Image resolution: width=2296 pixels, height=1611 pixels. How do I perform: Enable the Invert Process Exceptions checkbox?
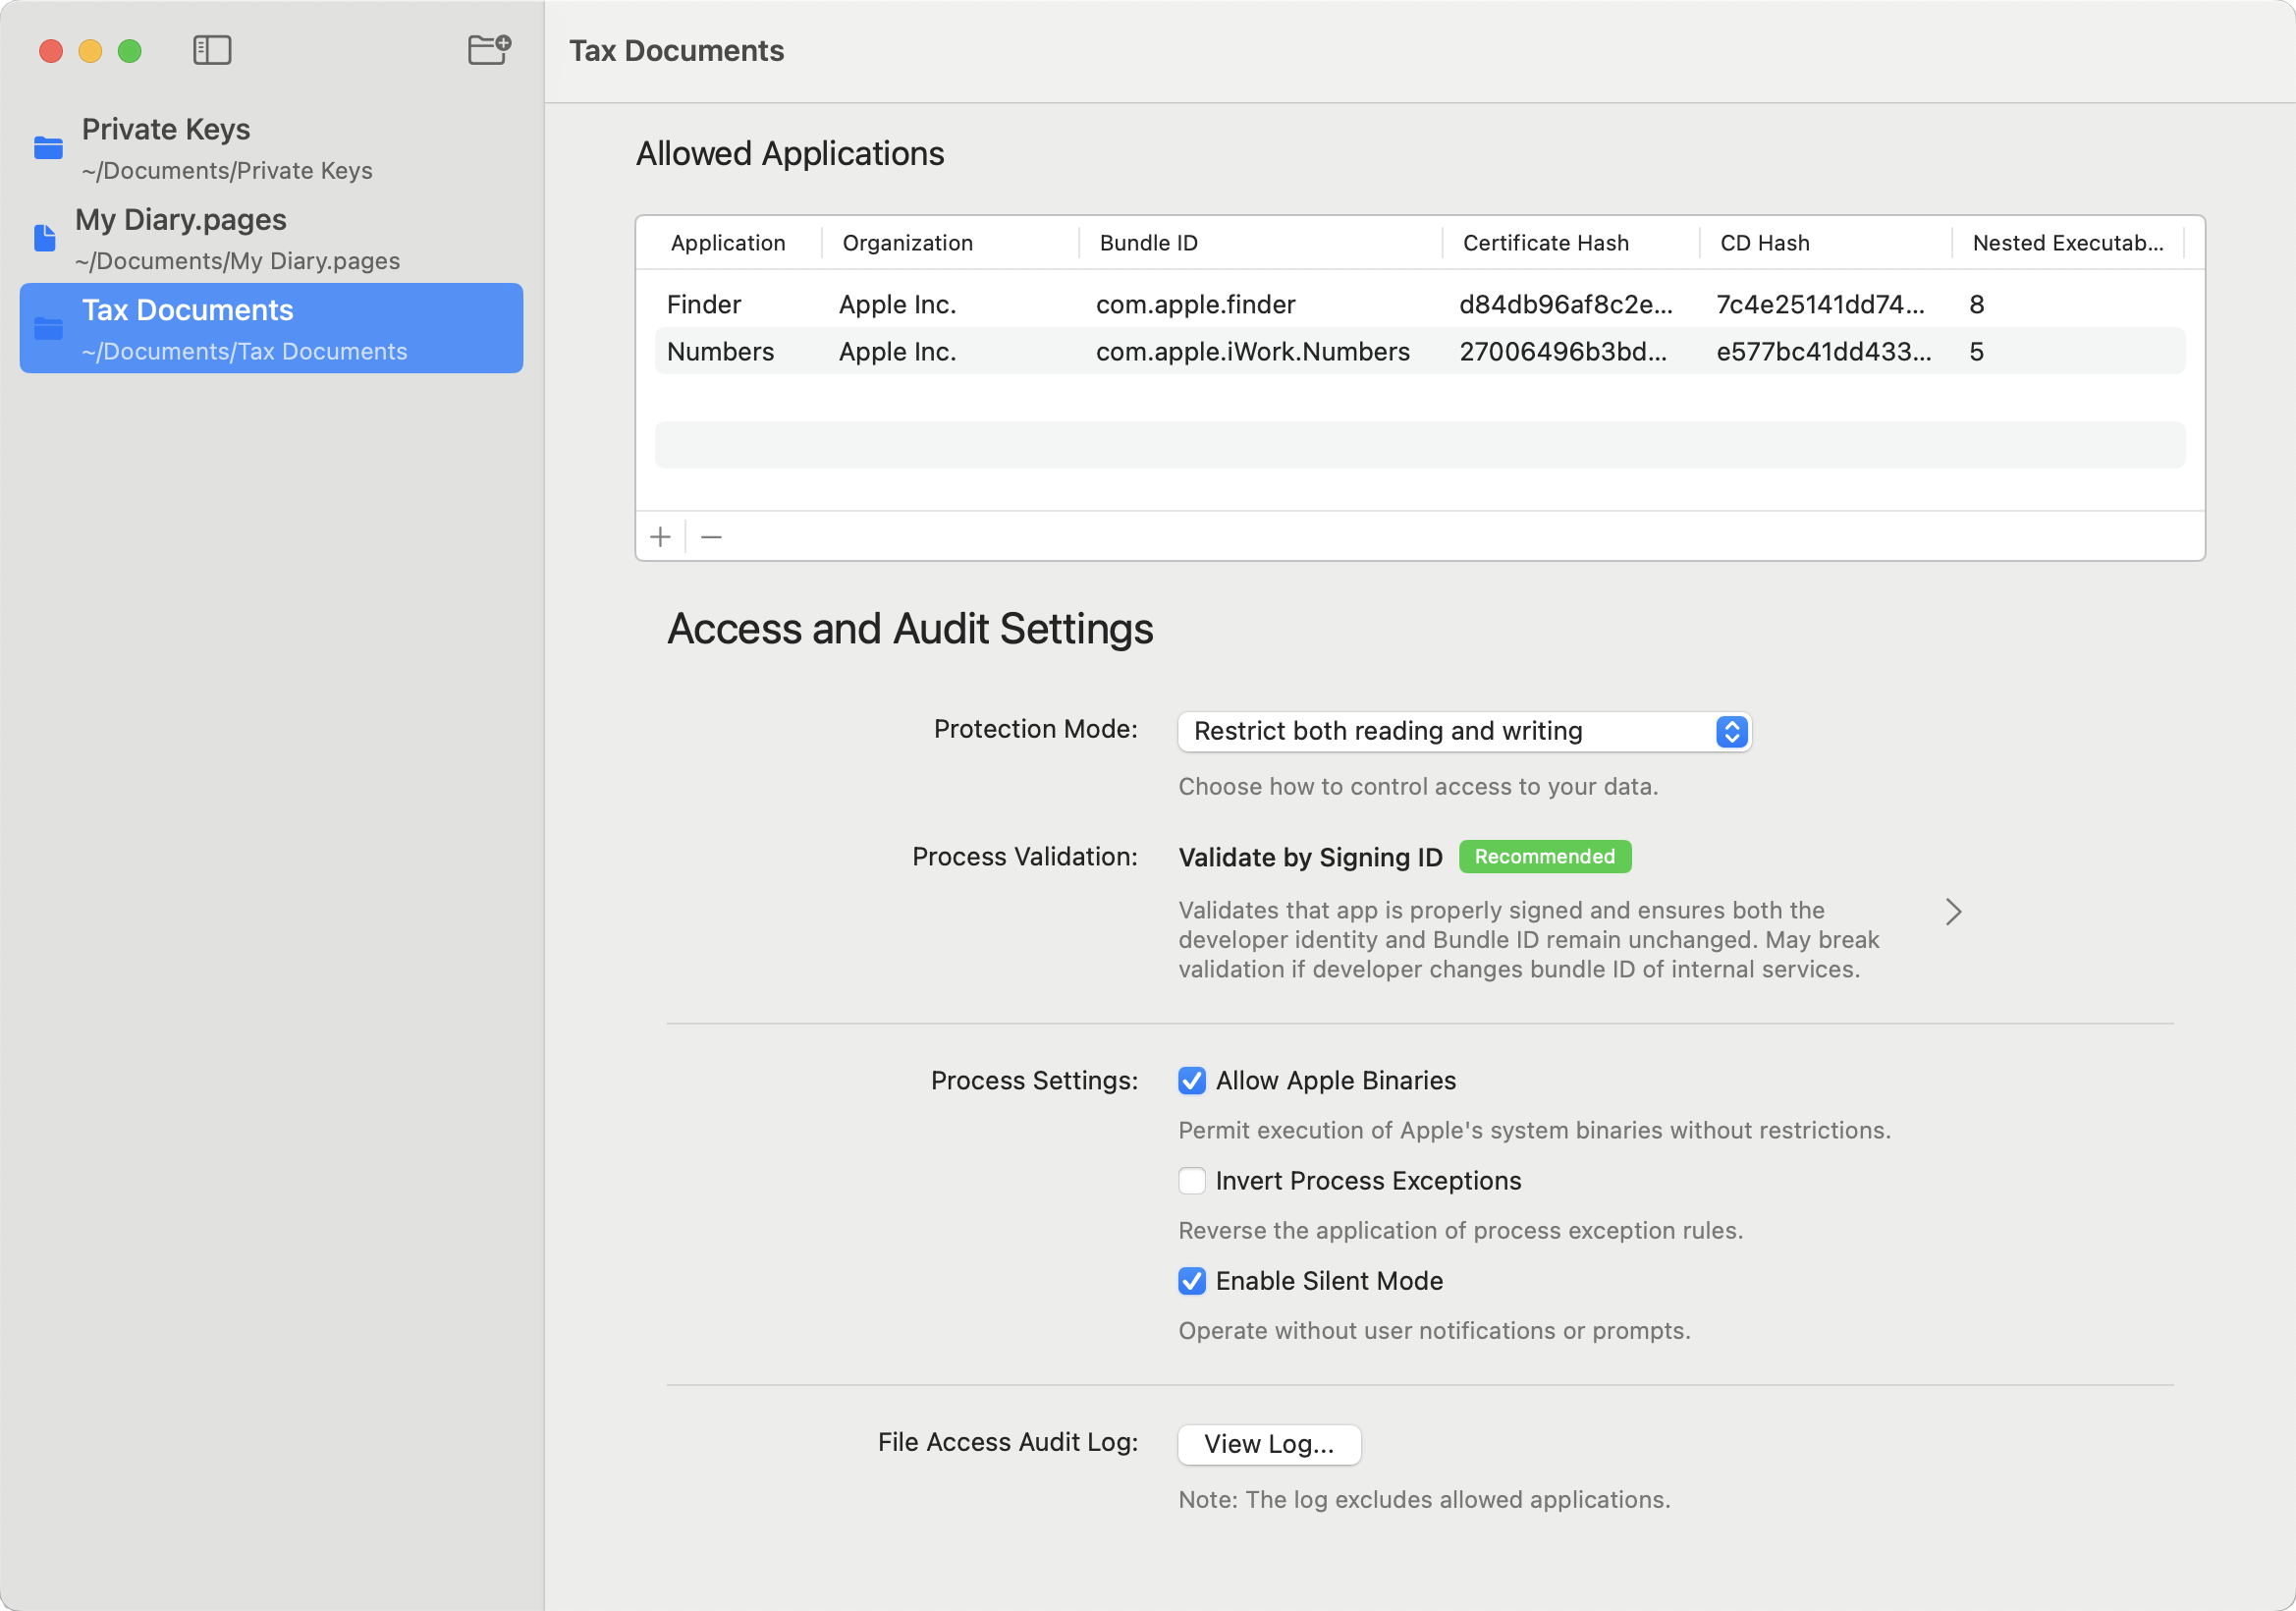[1191, 1181]
